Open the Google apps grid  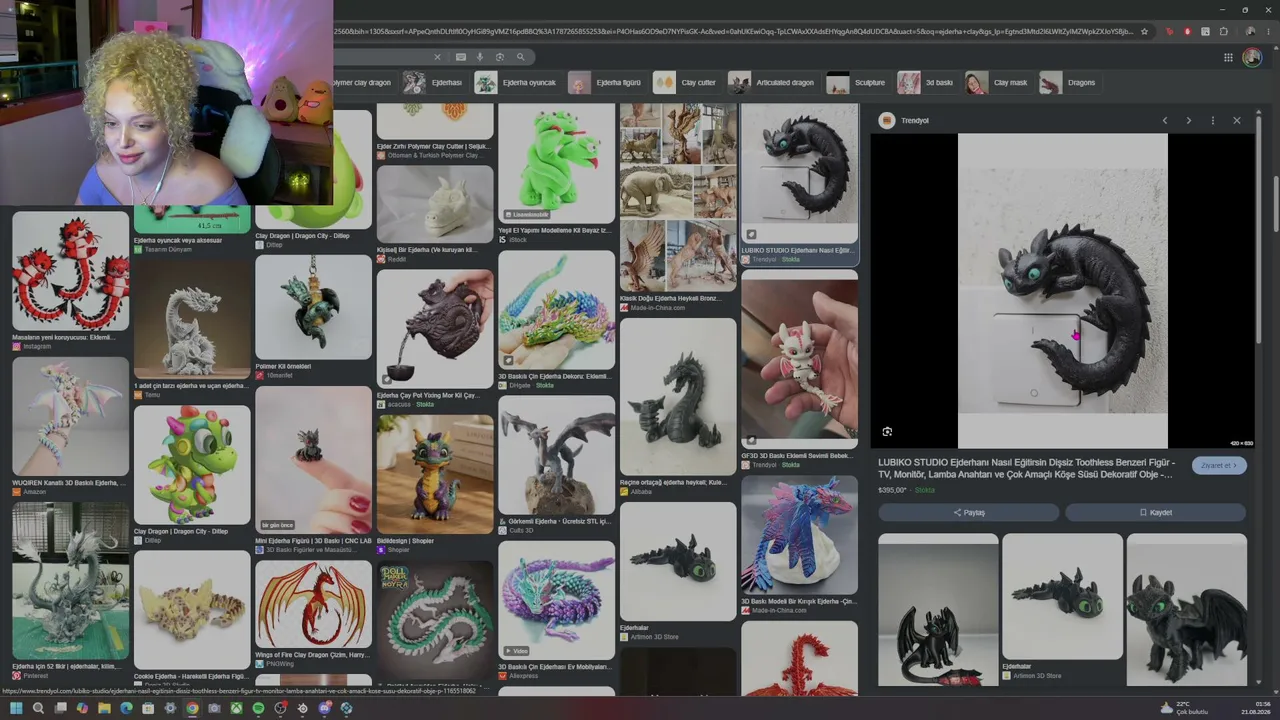1228,57
